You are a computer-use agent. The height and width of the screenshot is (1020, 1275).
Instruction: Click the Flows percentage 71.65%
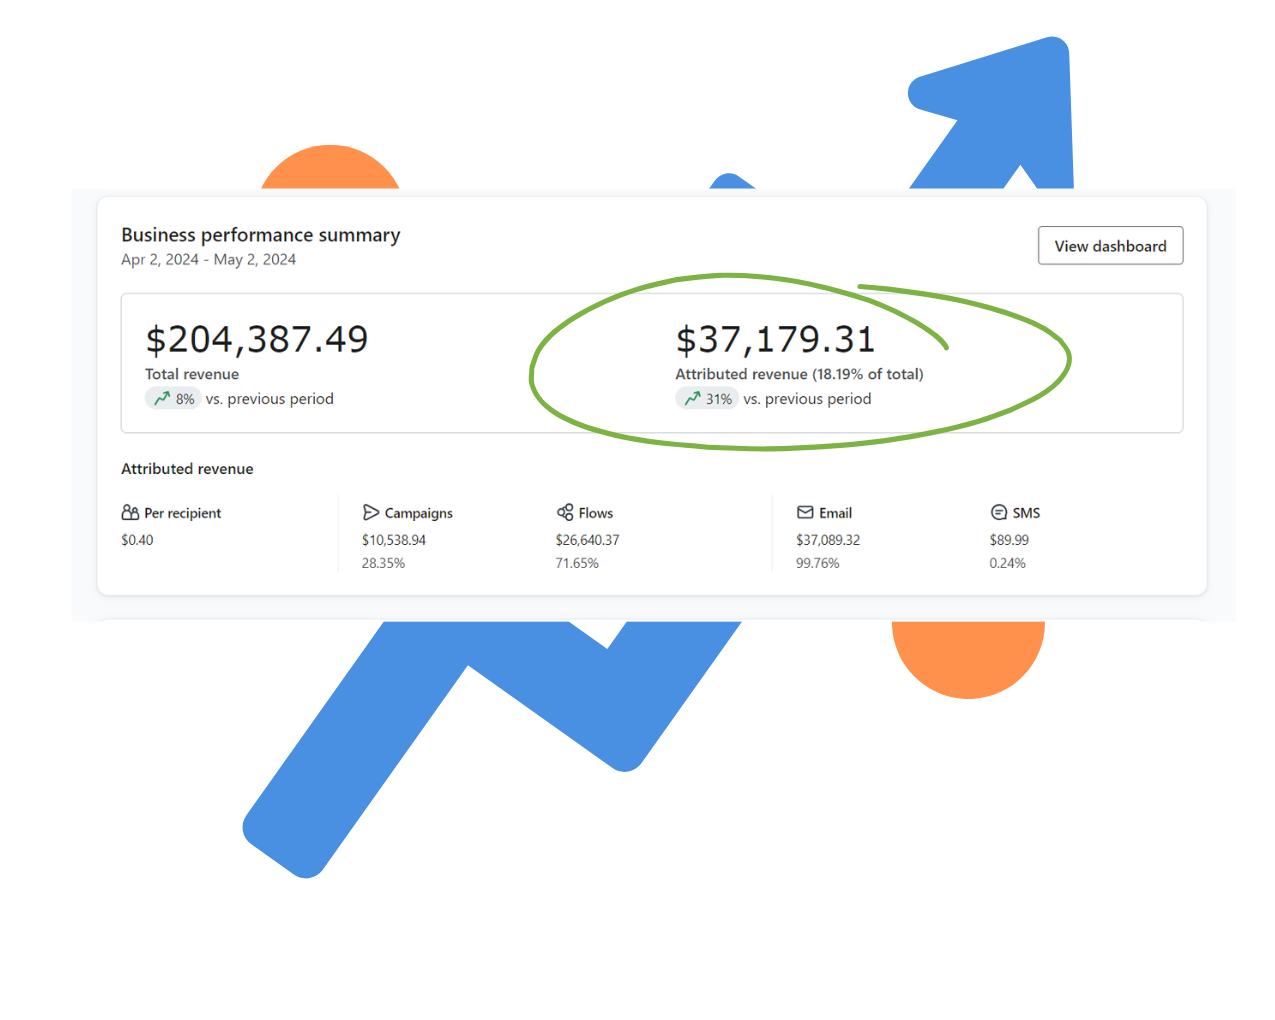[577, 564]
